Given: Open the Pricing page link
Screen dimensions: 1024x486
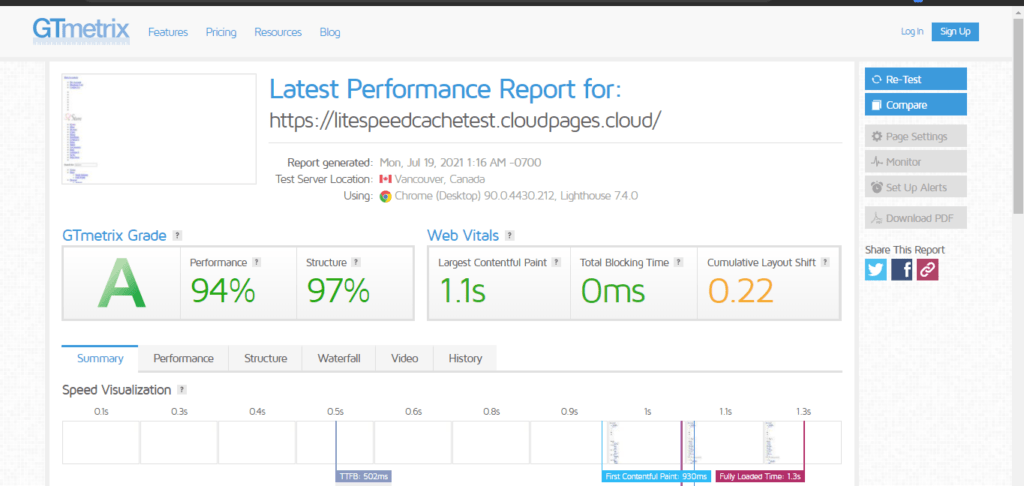Looking at the screenshot, I should point(221,32).
